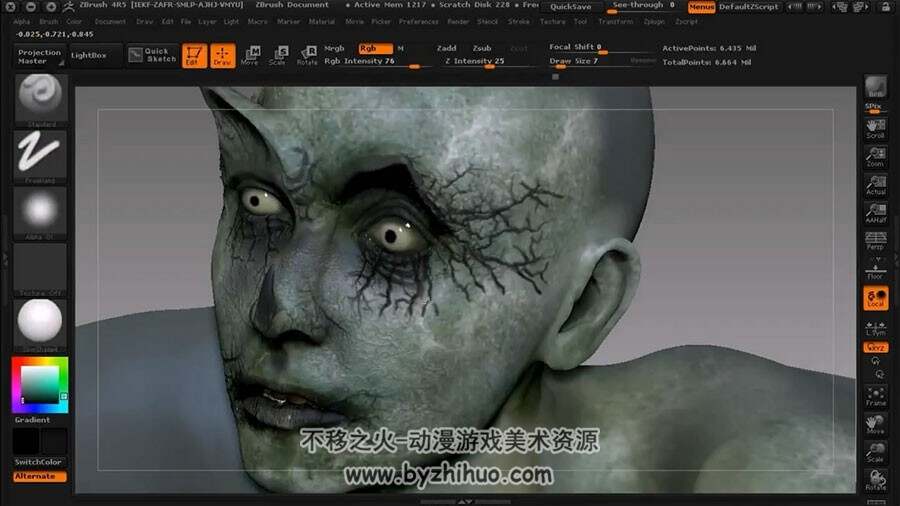The image size is (900, 506).
Task: Open the Material menu
Action: point(321,21)
